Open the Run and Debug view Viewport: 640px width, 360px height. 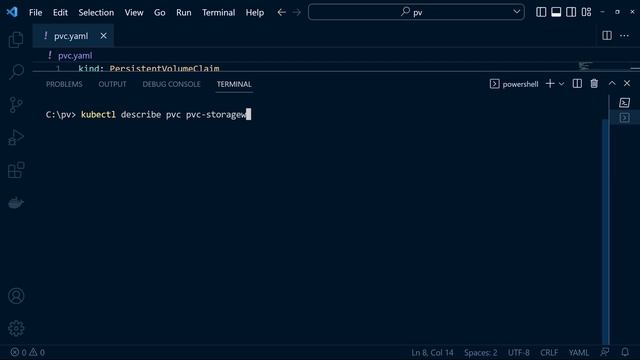click(x=16, y=138)
